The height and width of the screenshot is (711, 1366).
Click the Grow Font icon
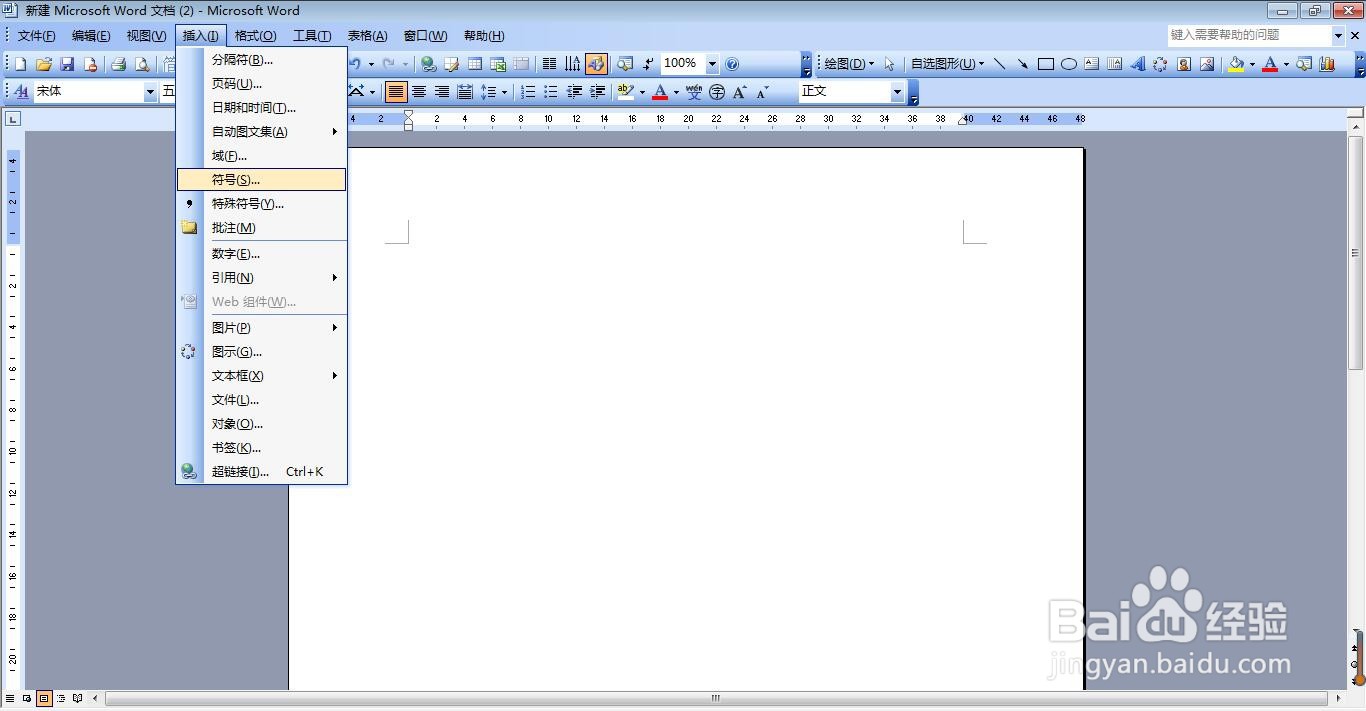pyautogui.click(x=739, y=92)
